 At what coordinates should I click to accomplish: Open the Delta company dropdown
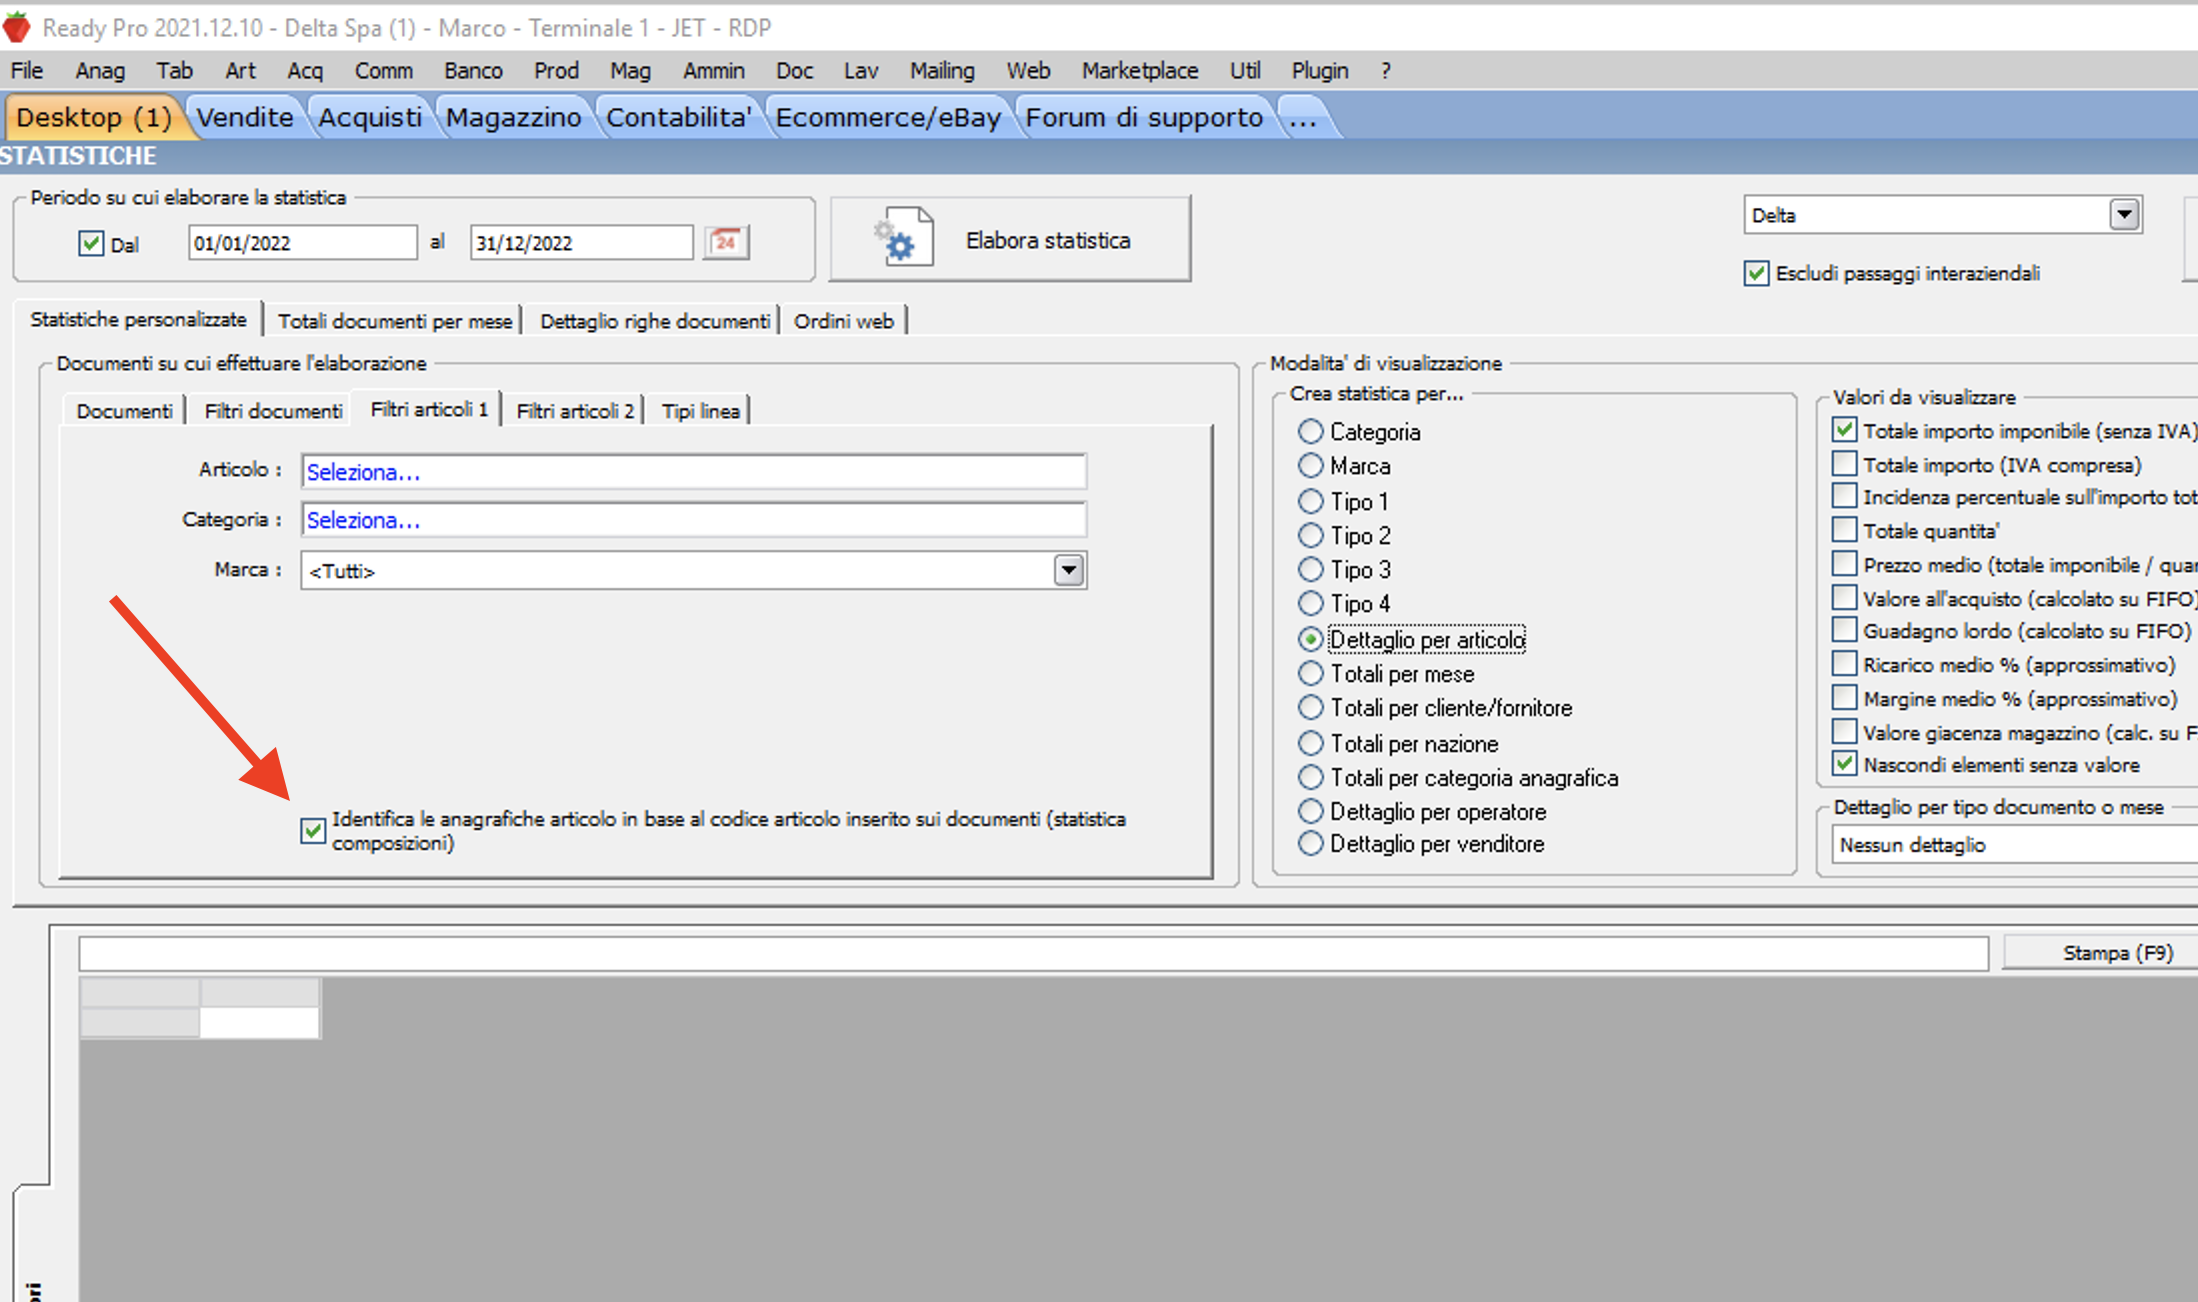tap(2123, 214)
